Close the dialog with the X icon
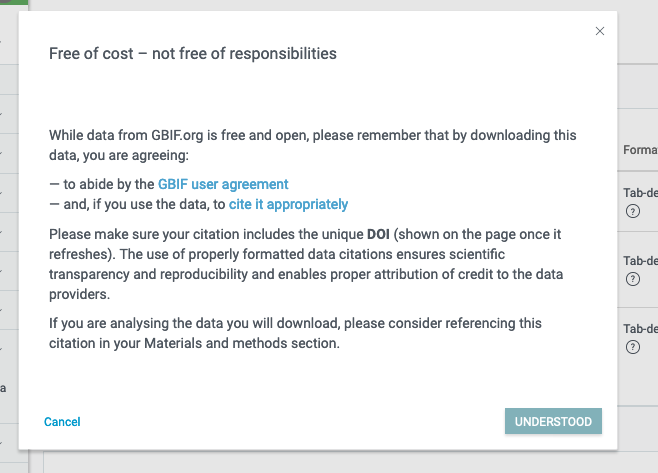 600,31
